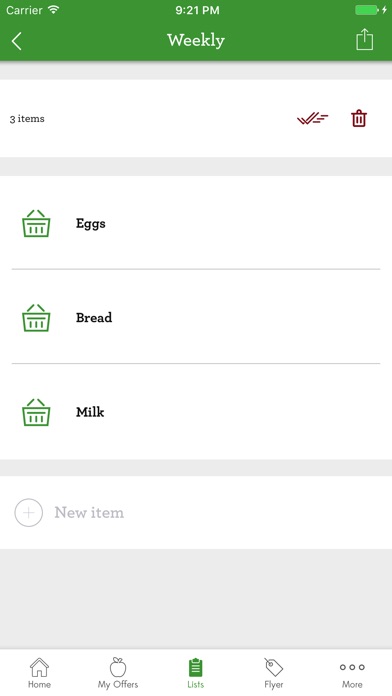
Task: Tap the back arrow in the header
Action: pos(16,41)
